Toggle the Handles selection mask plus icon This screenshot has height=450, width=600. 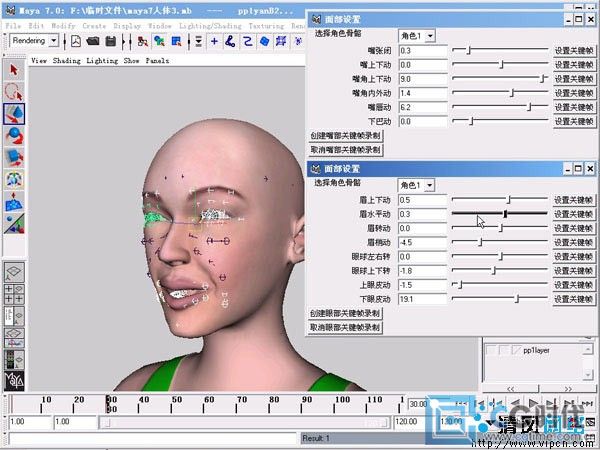[x=214, y=41]
